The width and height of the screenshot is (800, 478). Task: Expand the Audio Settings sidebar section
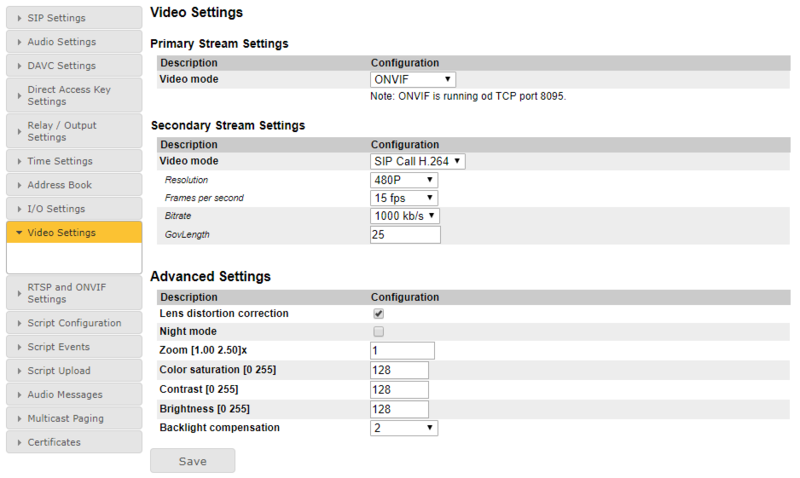coord(74,42)
